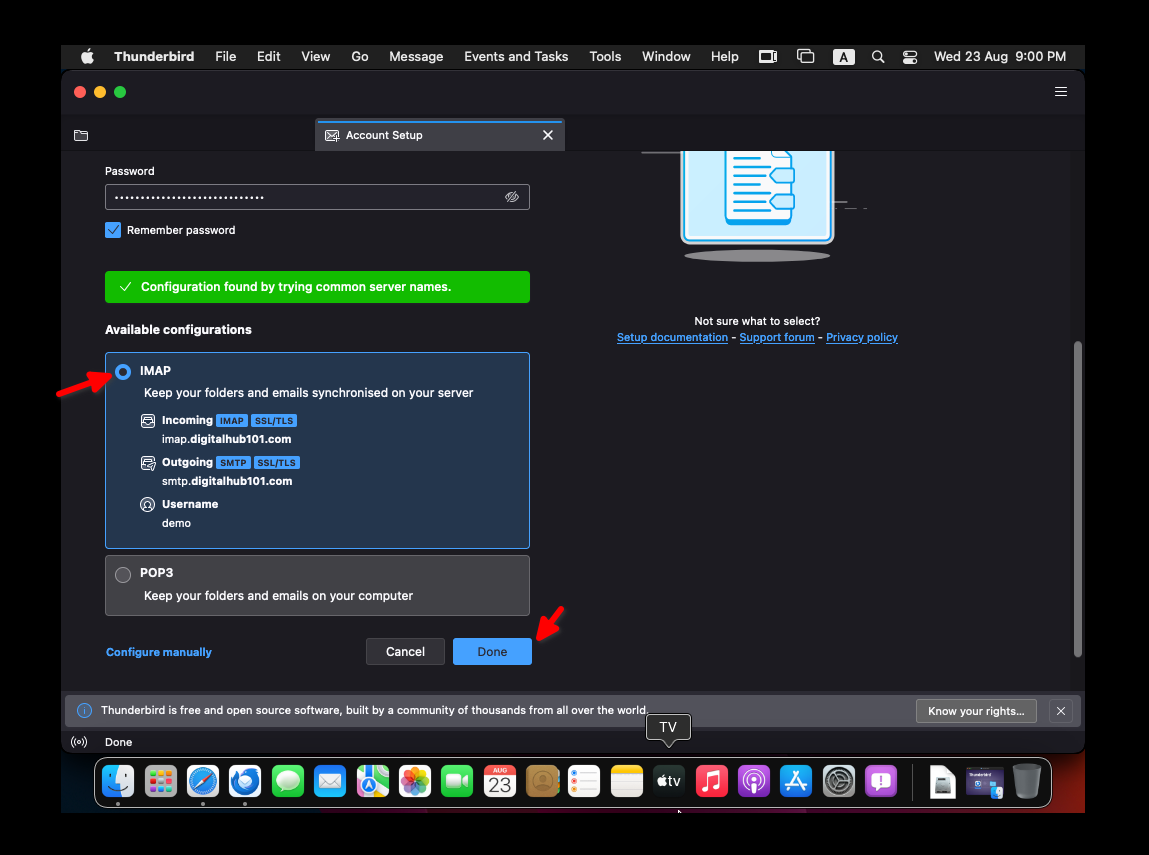Click the Cancel button
The height and width of the screenshot is (855, 1149).
(405, 652)
